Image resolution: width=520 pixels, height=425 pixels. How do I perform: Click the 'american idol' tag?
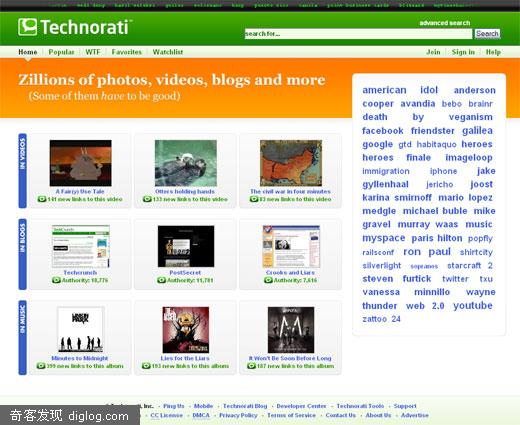coord(400,90)
